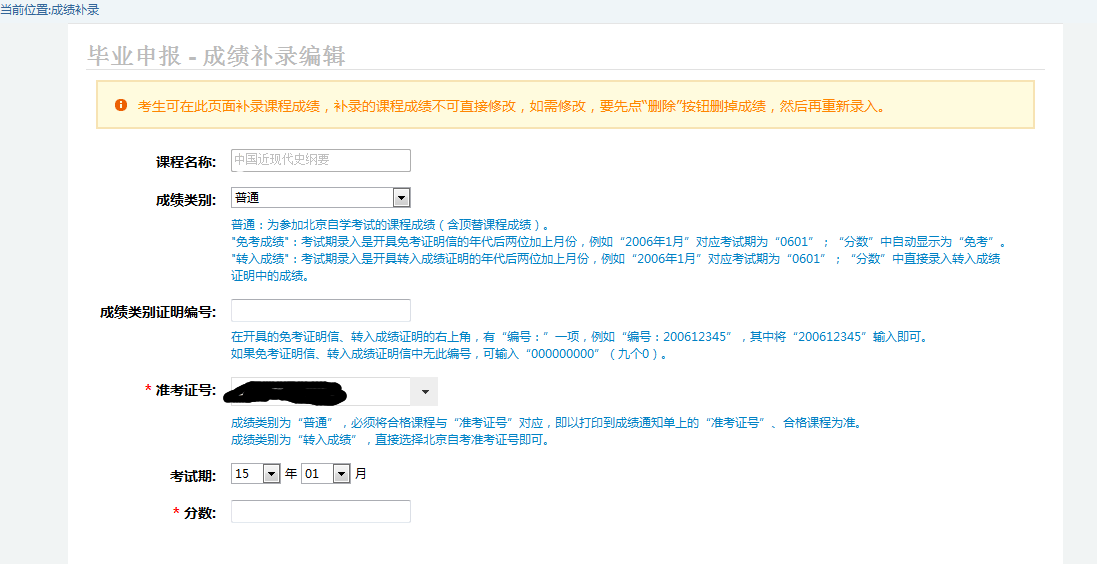Click the 分数 score input field
The width and height of the screenshot is (1097, 564).
click(x=320, y=511)
